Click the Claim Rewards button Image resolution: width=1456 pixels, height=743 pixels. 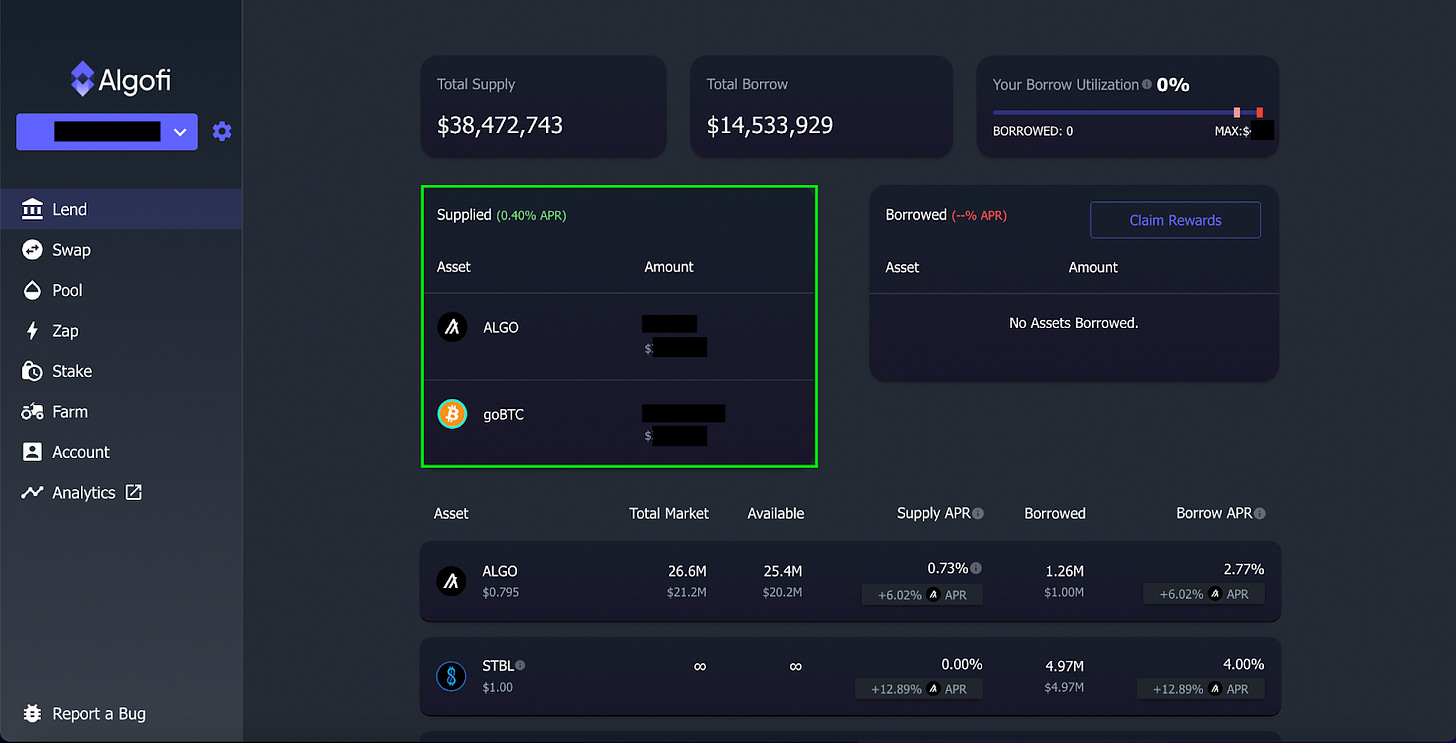(1175, 220)
